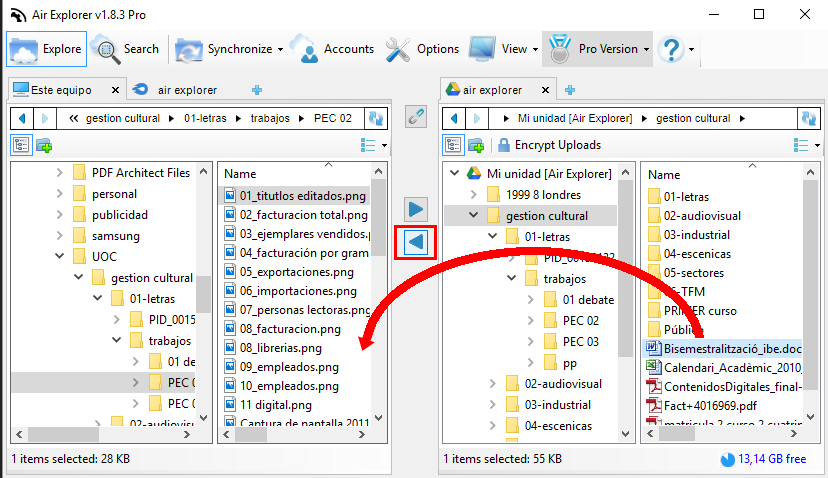The width and height of the screenshot is (828, 478).
Task: Select 02-audiovisual in right tree
Action: 563,384
